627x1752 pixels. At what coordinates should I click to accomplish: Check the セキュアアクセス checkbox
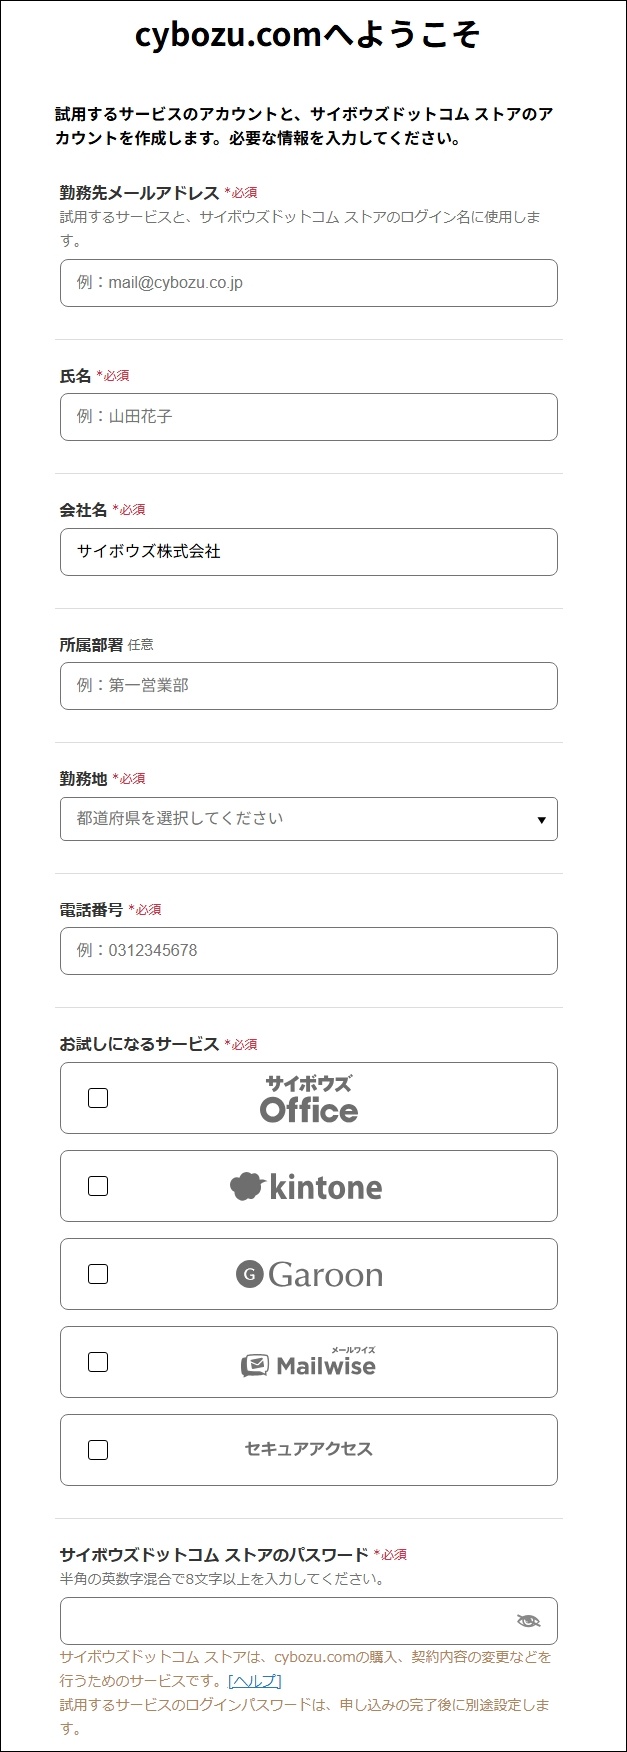click(x=98, y=1450)
